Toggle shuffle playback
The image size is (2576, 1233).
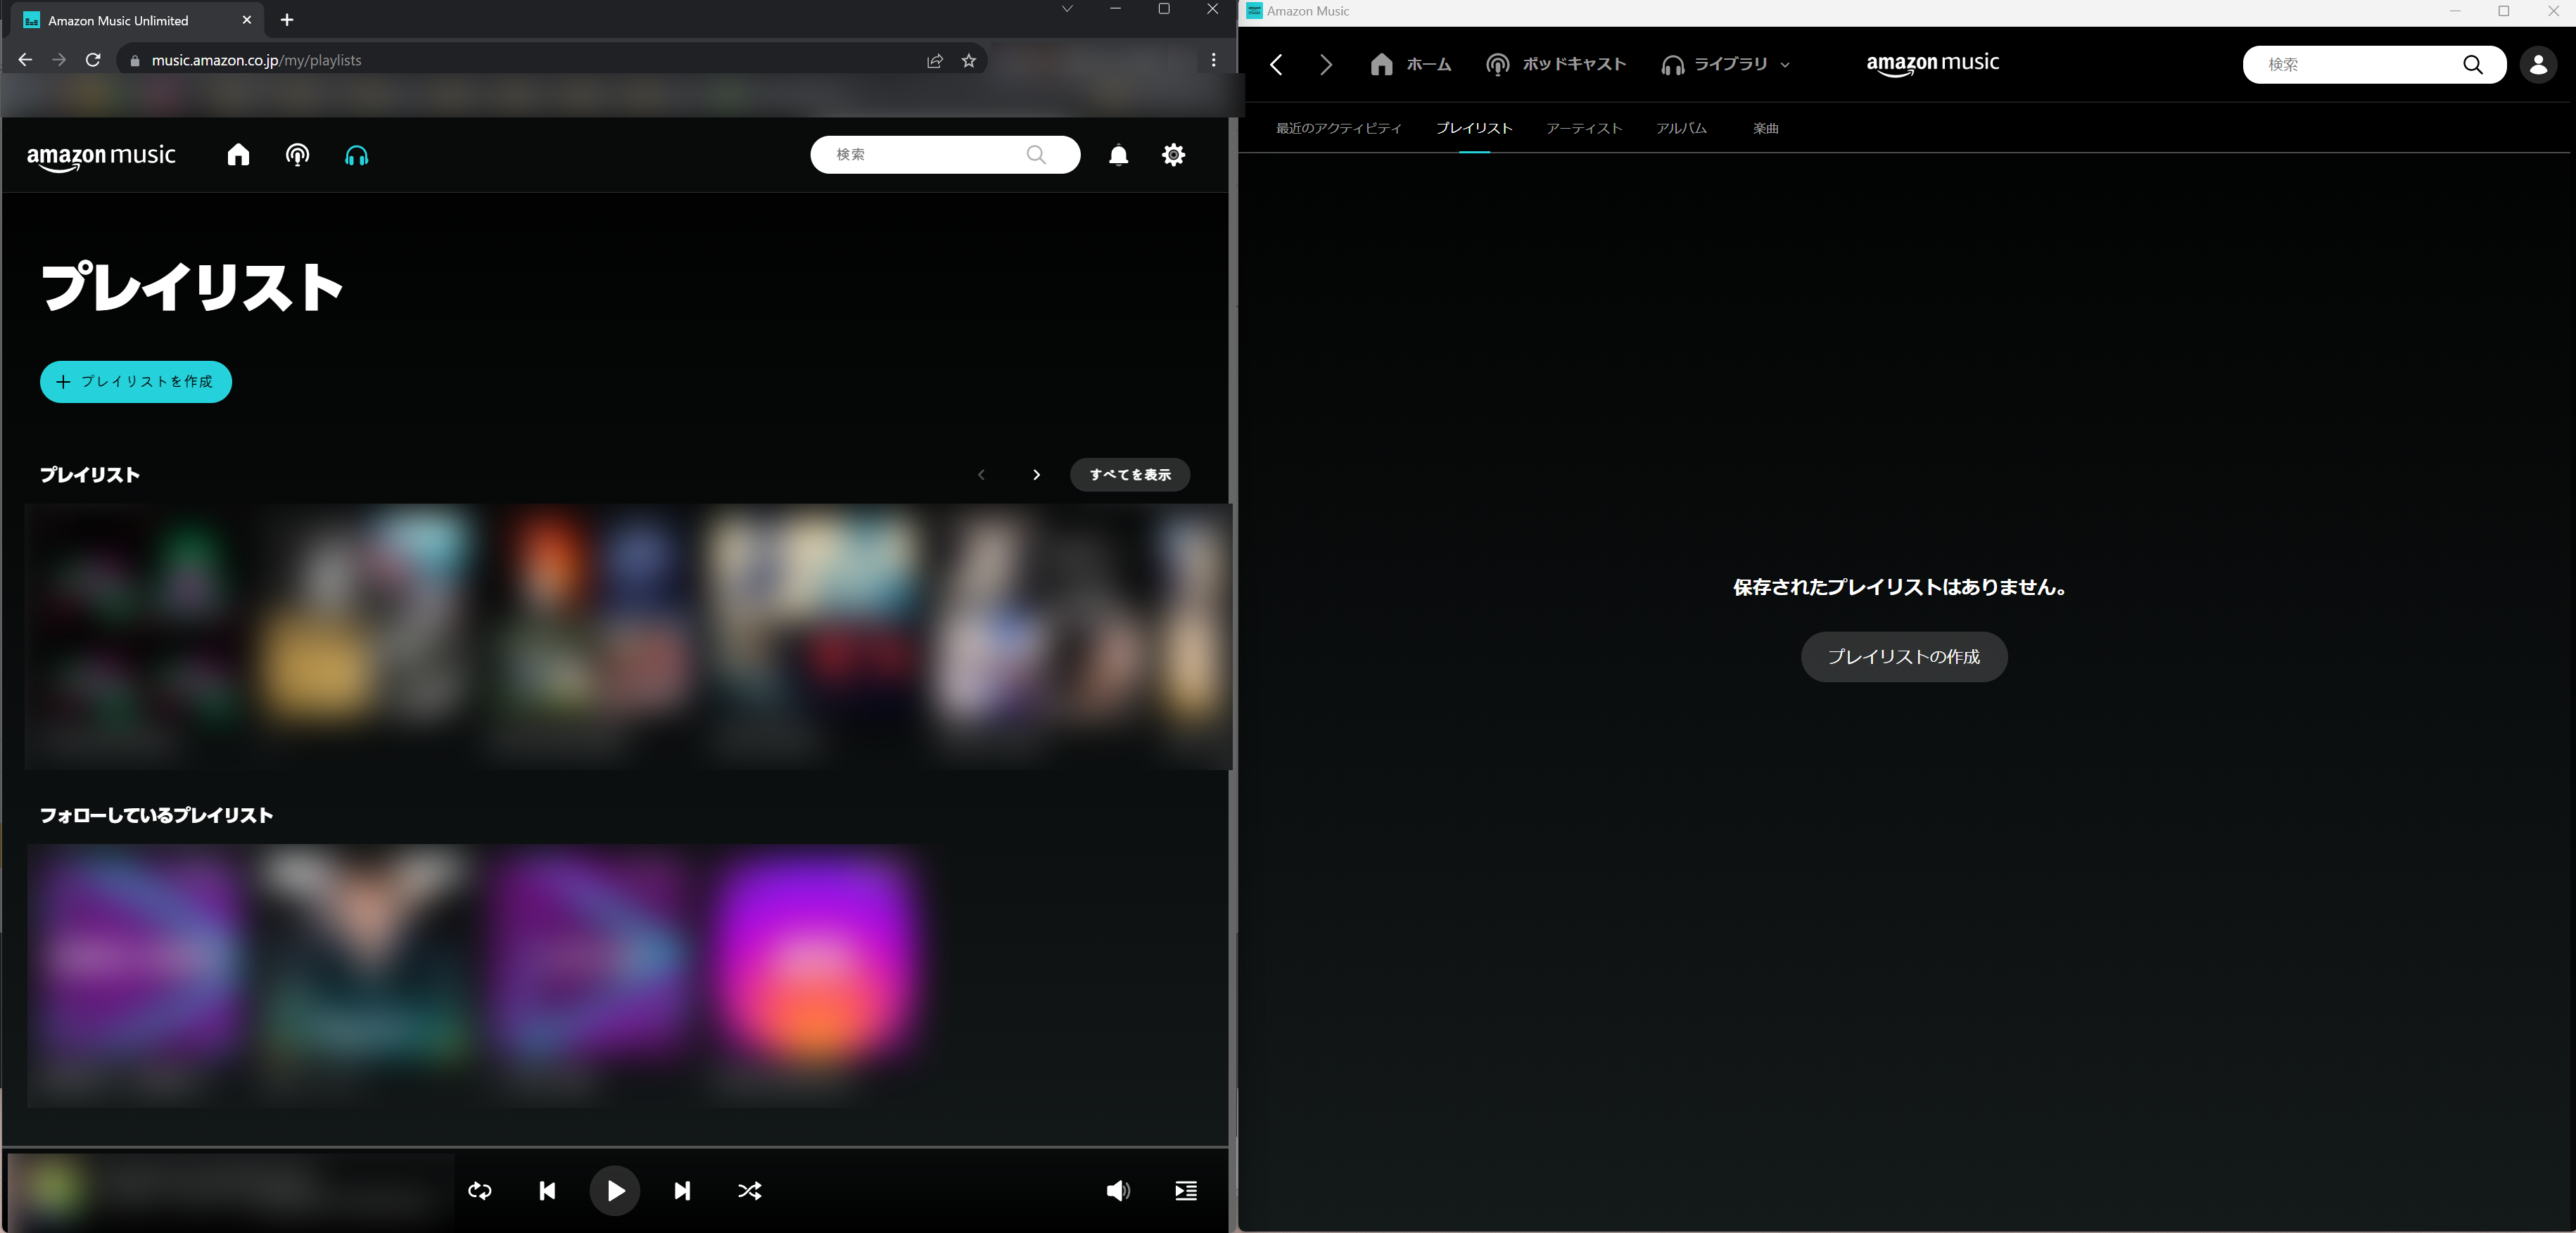749,1190
